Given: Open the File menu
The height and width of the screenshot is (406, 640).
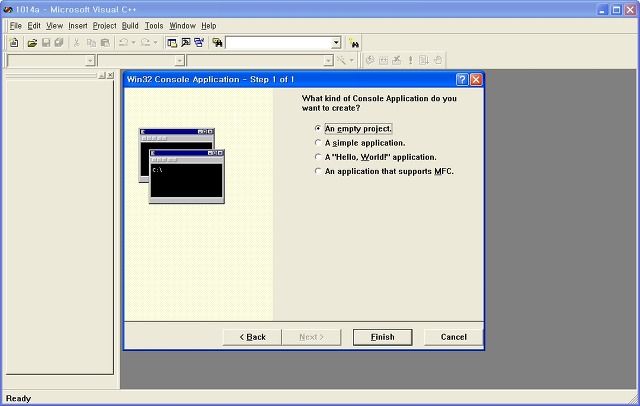Looking at the screenshot, I should pyautogui.click(x=16, y=26).
